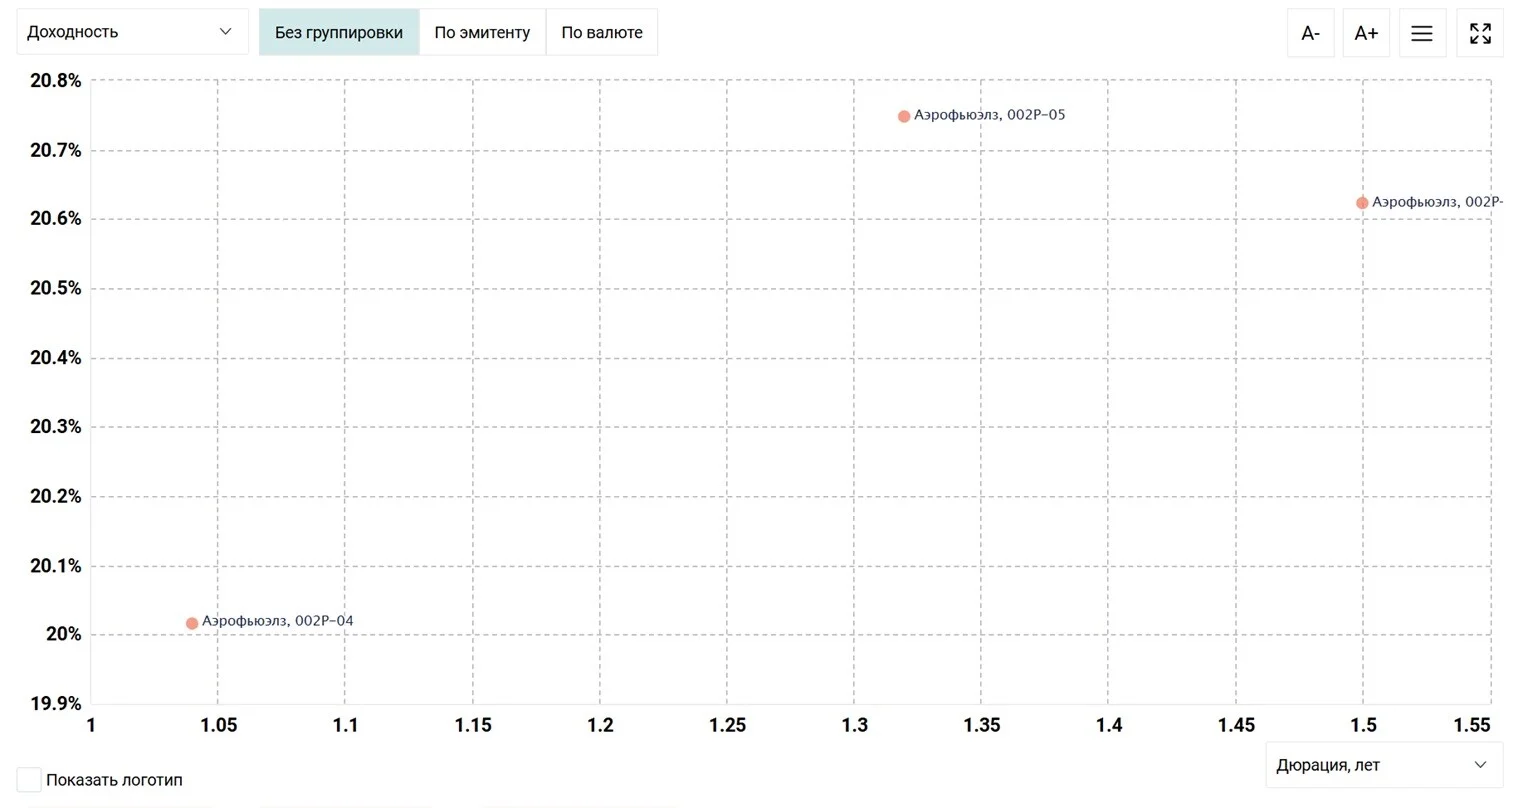This screenshot has width=1518, height=808.
Task: Open the Дюрация, лет axis dropdown
Action: pos(1384,765)
